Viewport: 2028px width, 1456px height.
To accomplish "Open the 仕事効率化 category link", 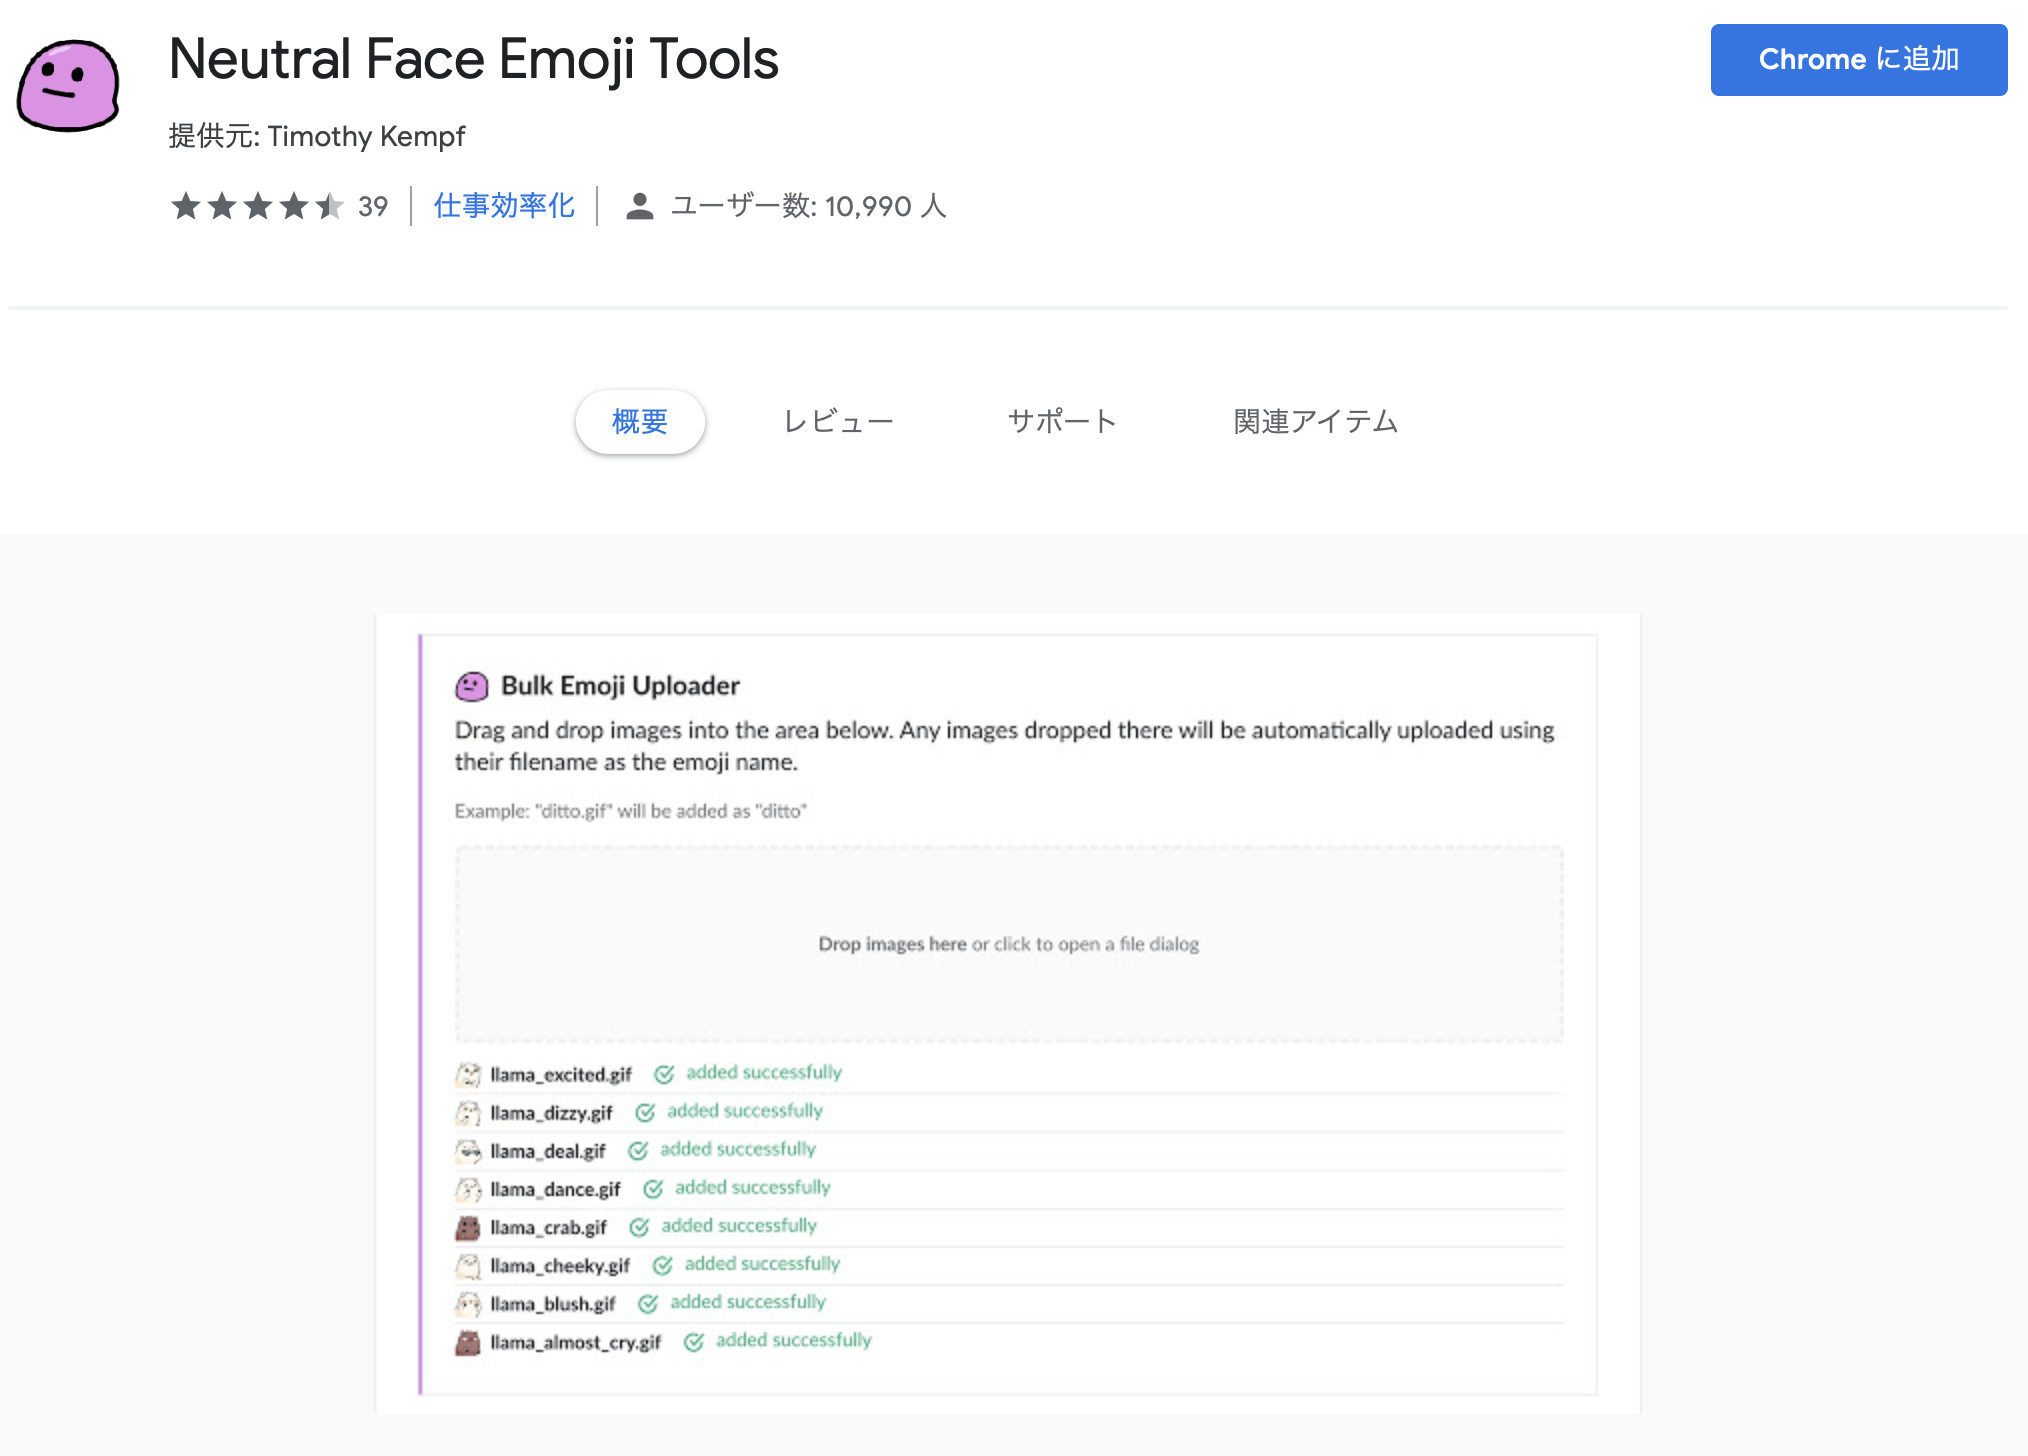I will pyautogui.click(x=504, y=206).
